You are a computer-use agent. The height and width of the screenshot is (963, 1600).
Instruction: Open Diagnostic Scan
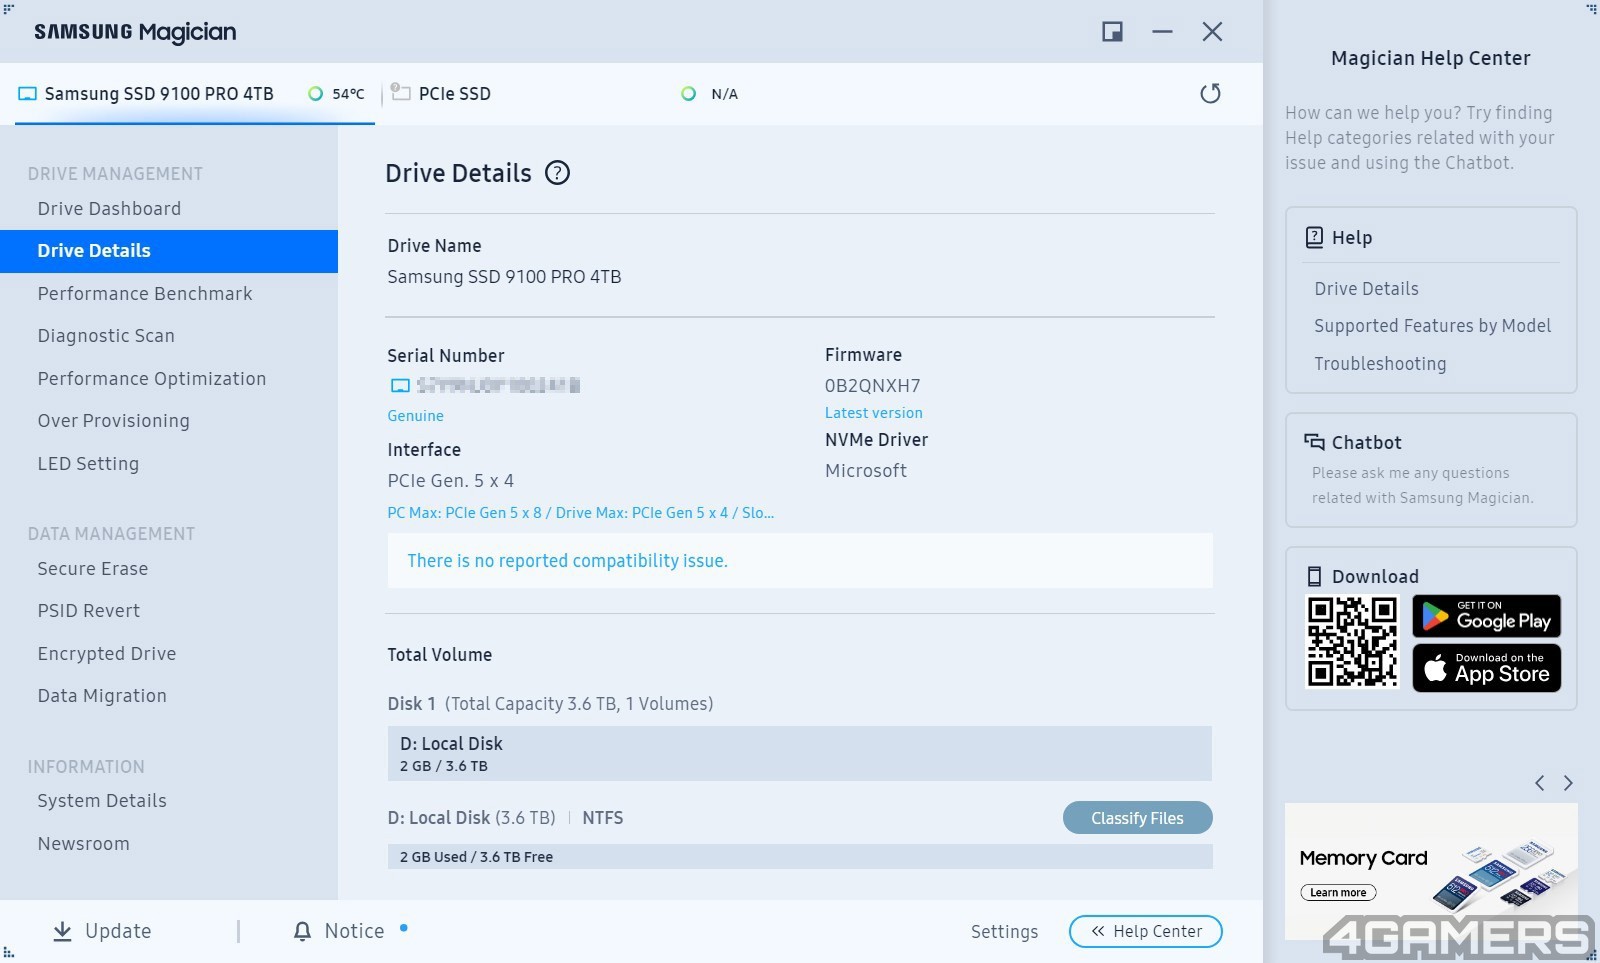click(x=106, y=336)
